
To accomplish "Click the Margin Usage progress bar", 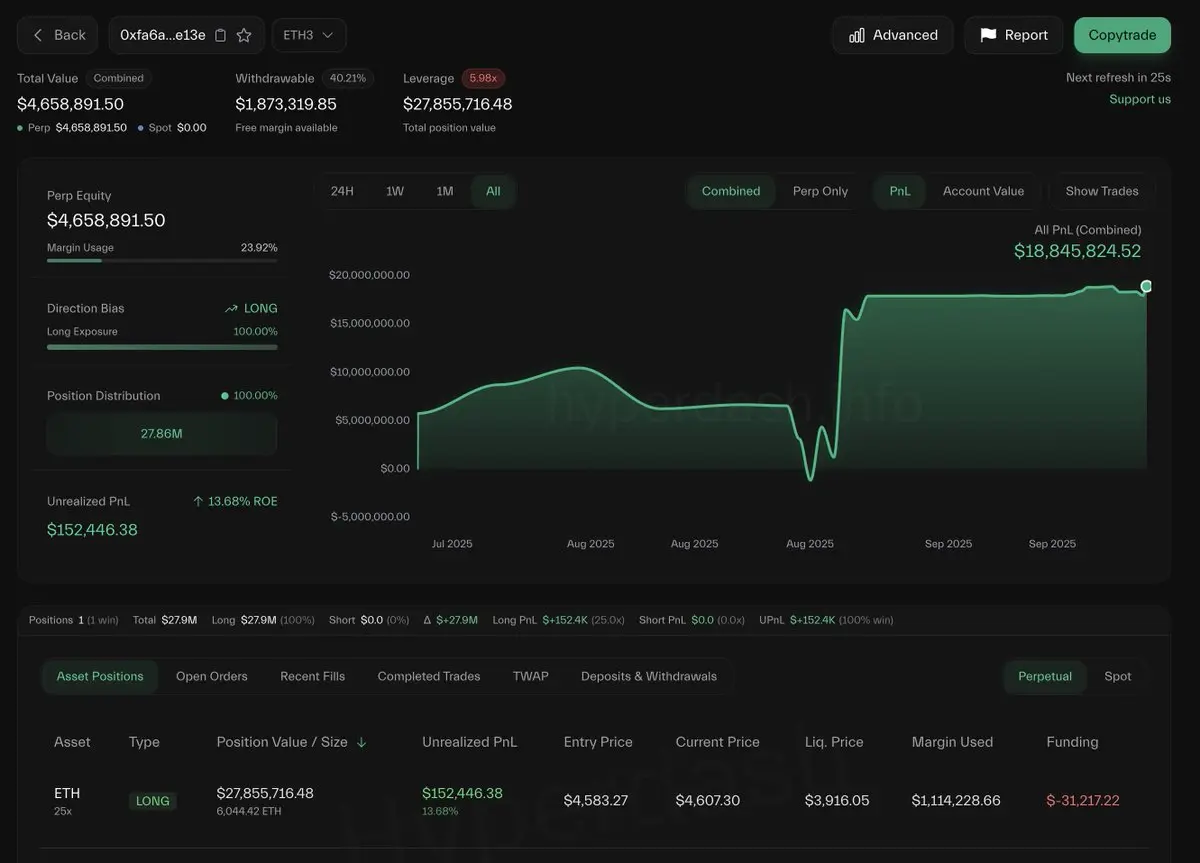I will tap(162, 261).
